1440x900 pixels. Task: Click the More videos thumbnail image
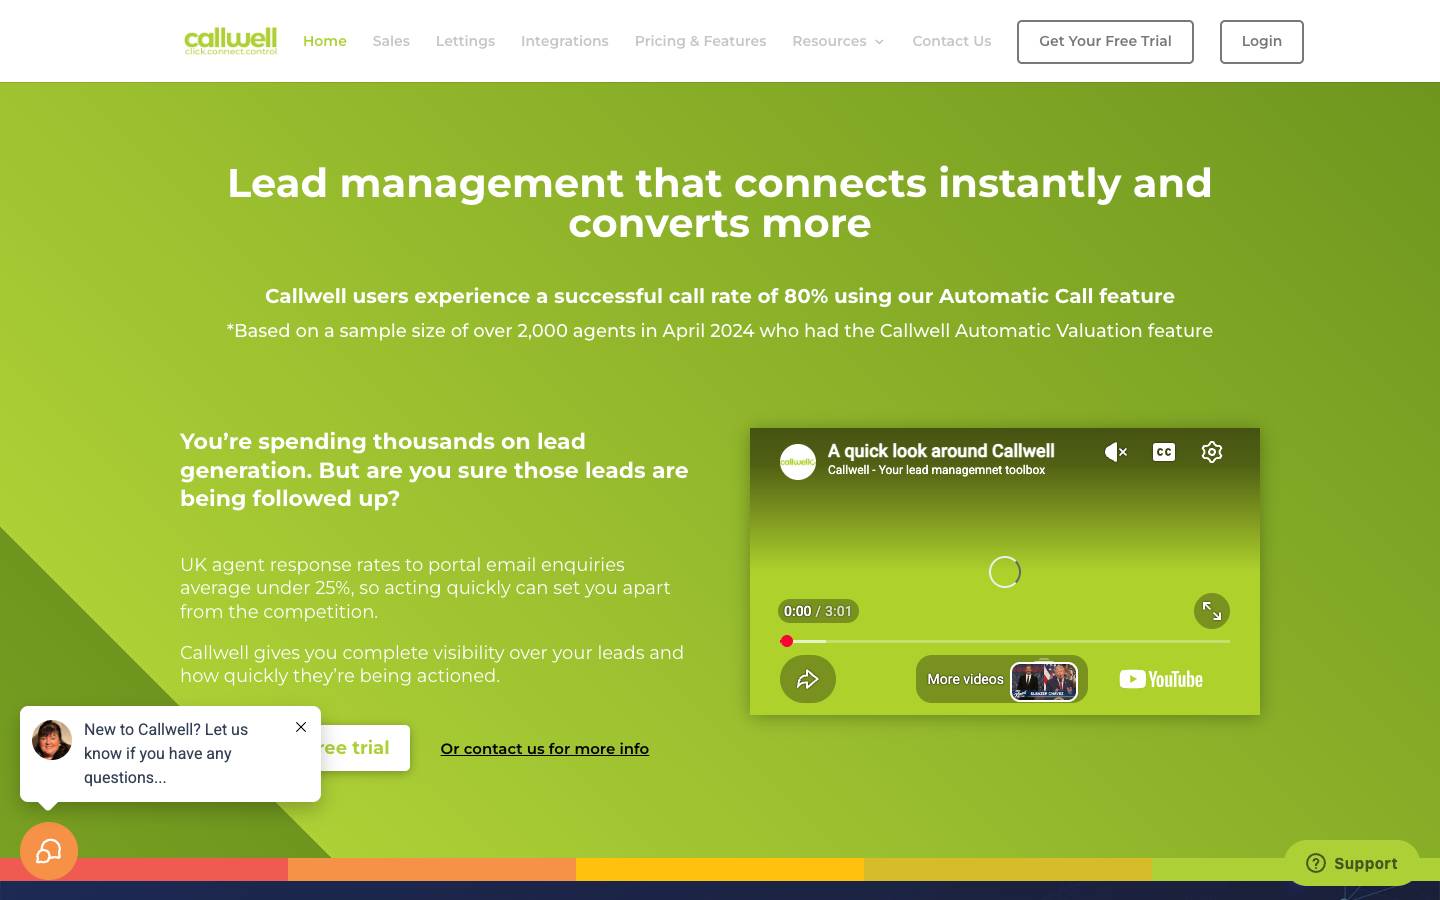(x=1044, y=681)
